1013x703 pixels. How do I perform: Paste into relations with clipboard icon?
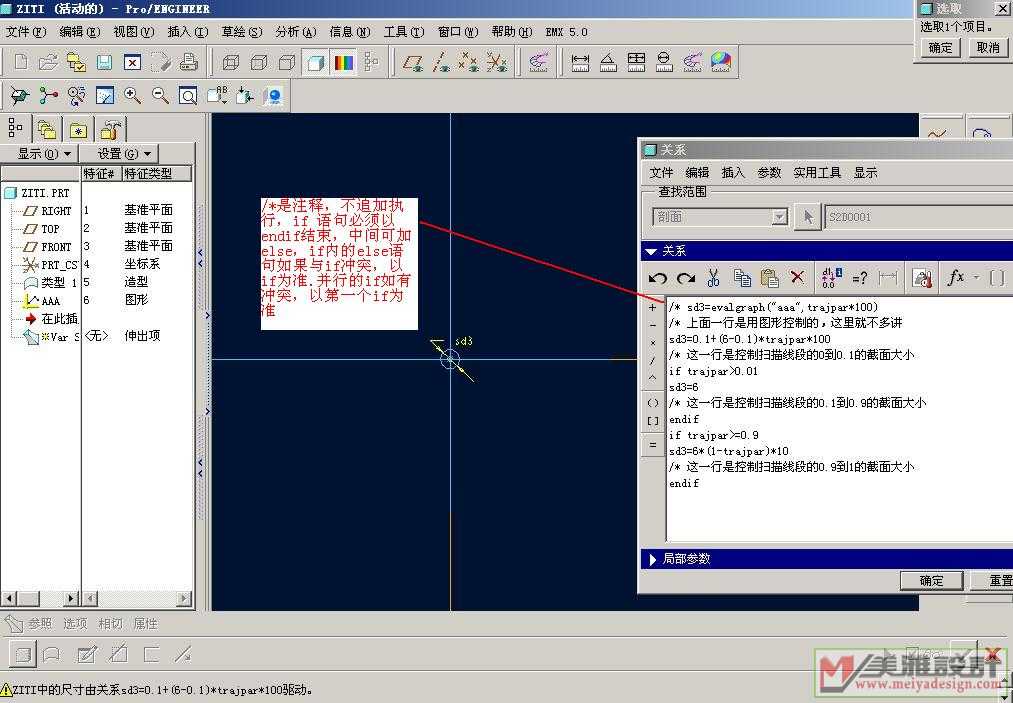769,278
